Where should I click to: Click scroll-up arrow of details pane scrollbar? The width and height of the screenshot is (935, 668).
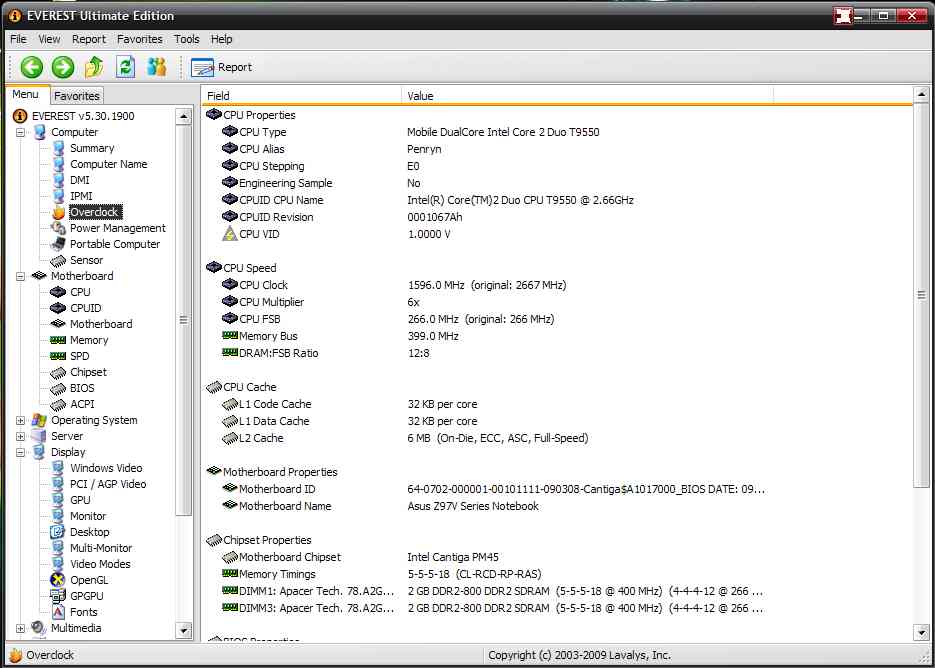coord(921,94)
